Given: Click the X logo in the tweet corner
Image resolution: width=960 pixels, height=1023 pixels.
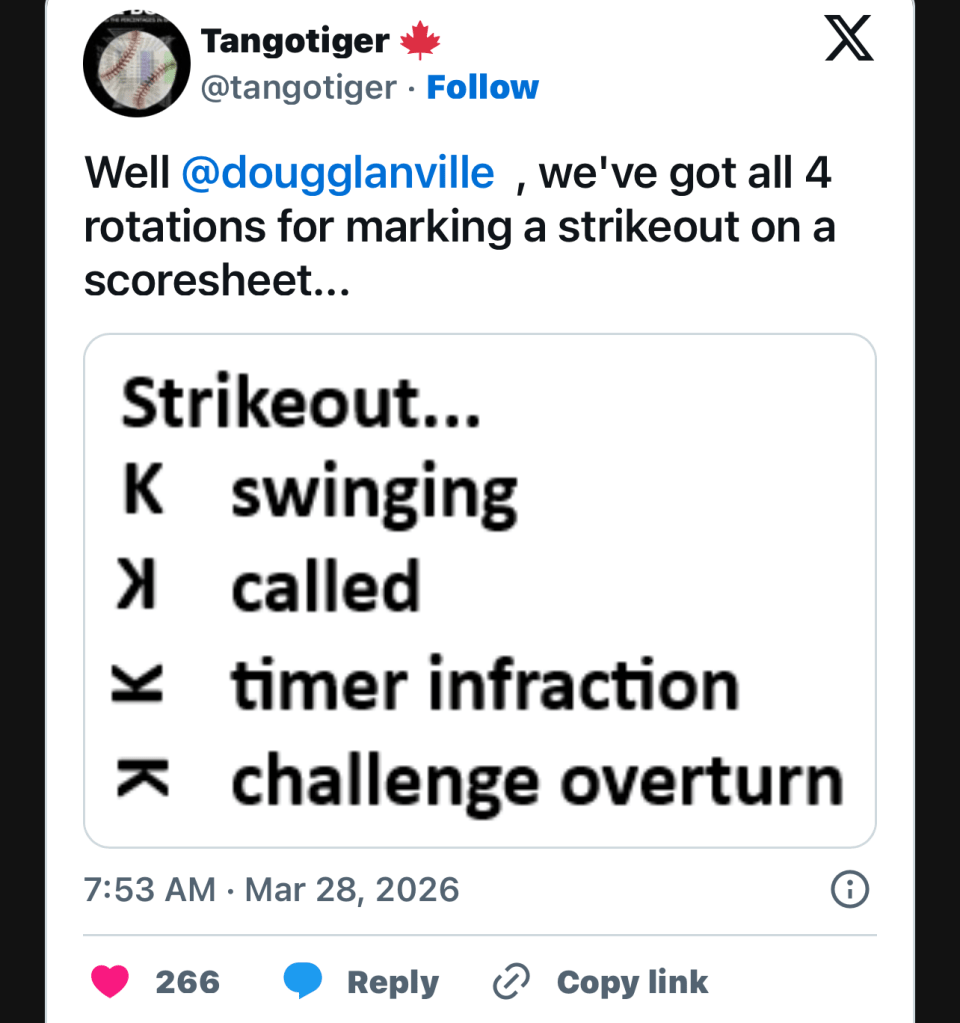Looking at the screenshot, I should point(849,39).
